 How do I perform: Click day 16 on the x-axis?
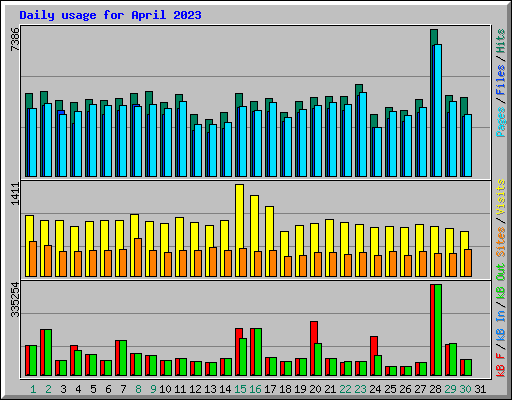coord(255,389)
